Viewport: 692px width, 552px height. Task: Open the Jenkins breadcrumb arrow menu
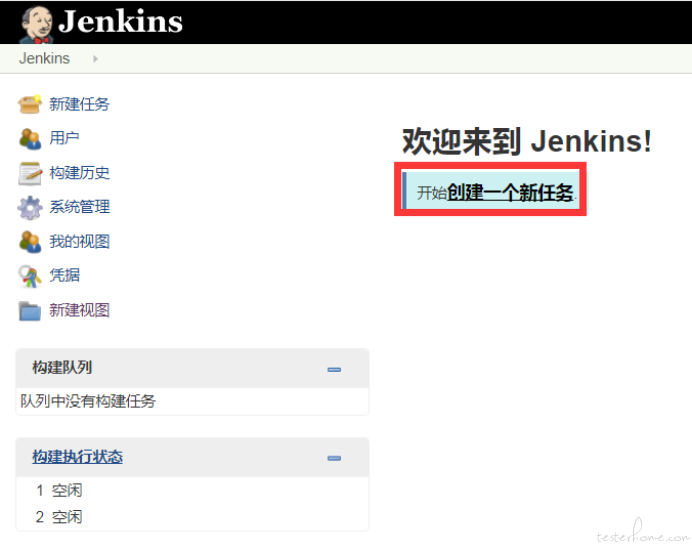coord(95,58)
